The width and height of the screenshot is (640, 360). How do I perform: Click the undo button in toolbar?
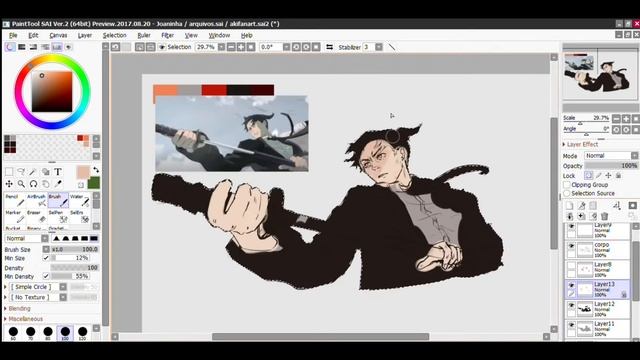point(116,47)
